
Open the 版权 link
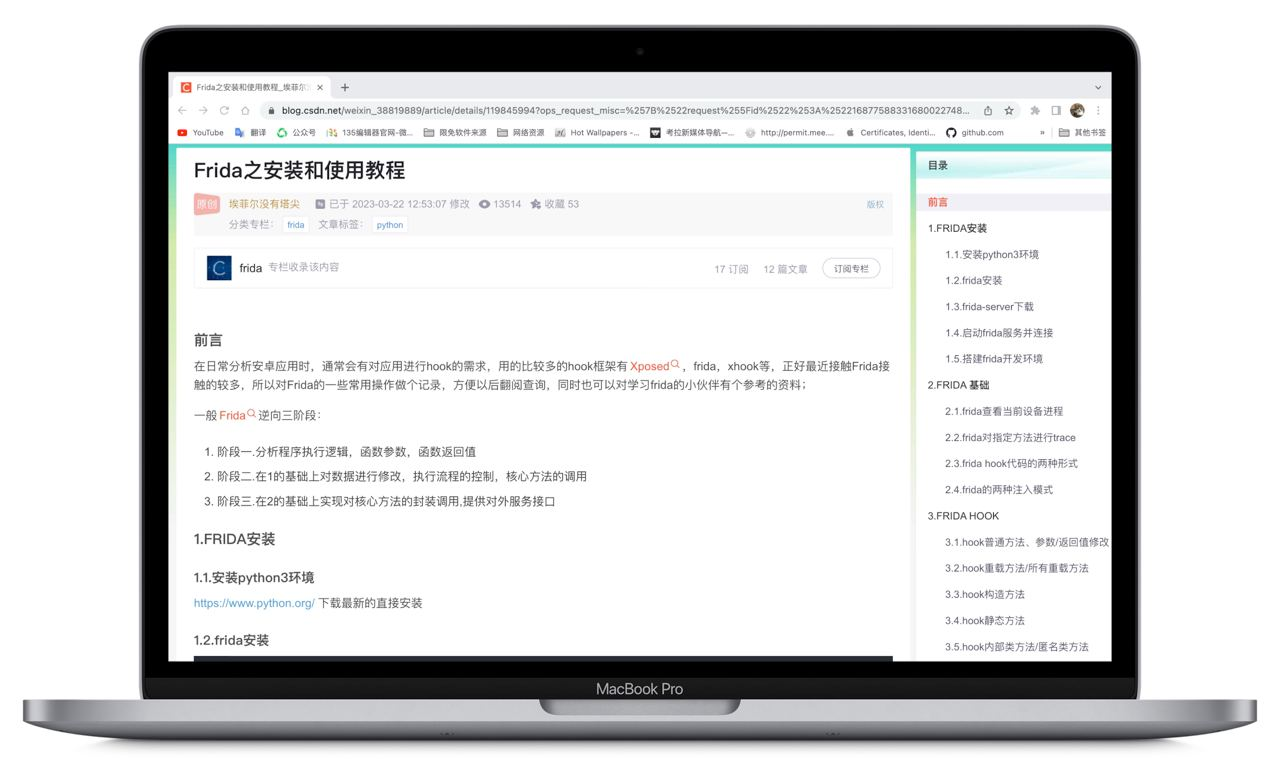(x=875, y=204)
